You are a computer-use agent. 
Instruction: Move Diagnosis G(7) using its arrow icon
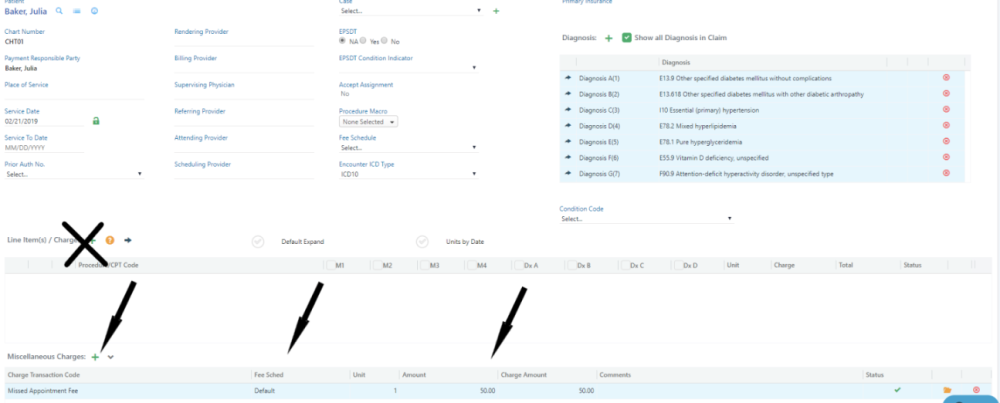(x=568, y=173)
